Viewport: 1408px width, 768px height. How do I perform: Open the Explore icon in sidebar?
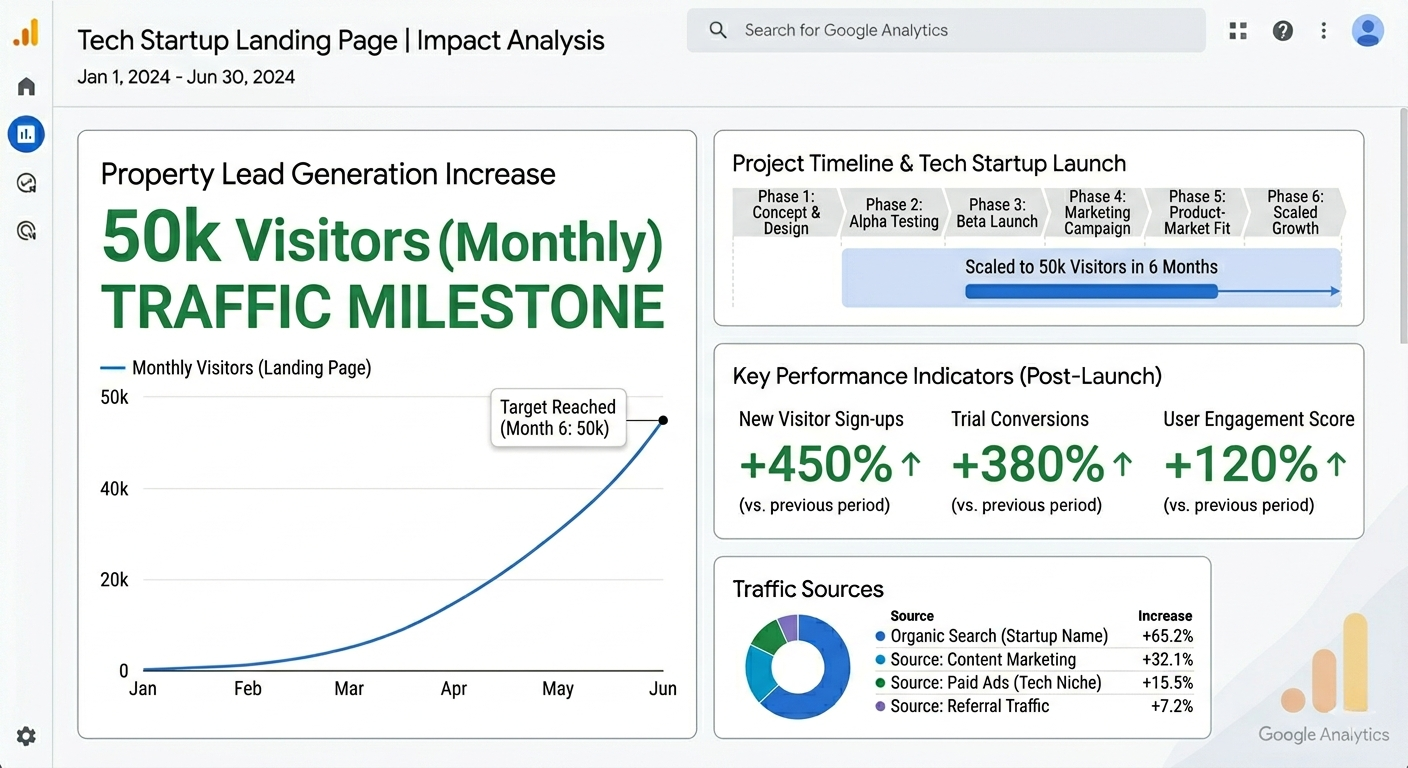27,183
